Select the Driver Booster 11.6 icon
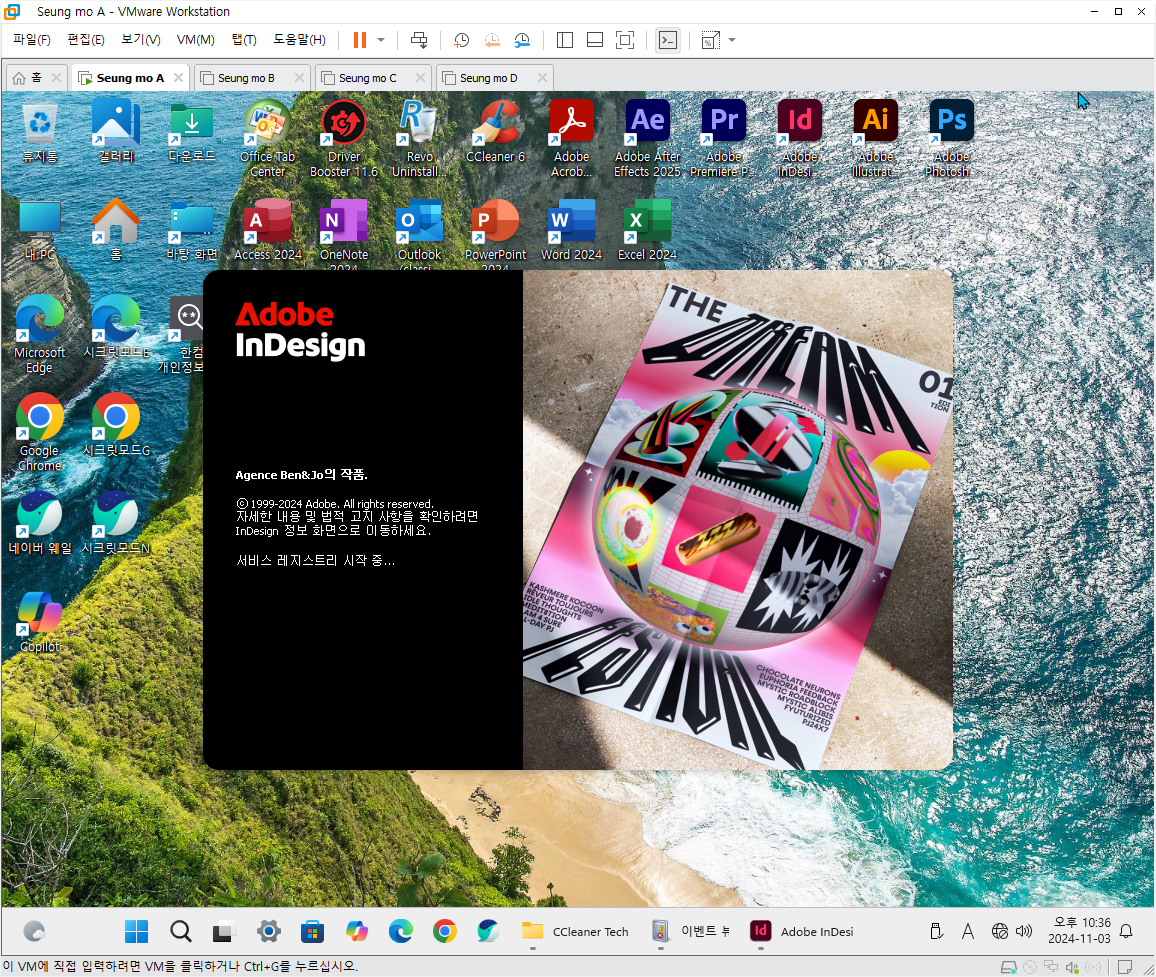The width and height of the screenshot is (1156, 977). pyautogui.click(x=344, y=140)
